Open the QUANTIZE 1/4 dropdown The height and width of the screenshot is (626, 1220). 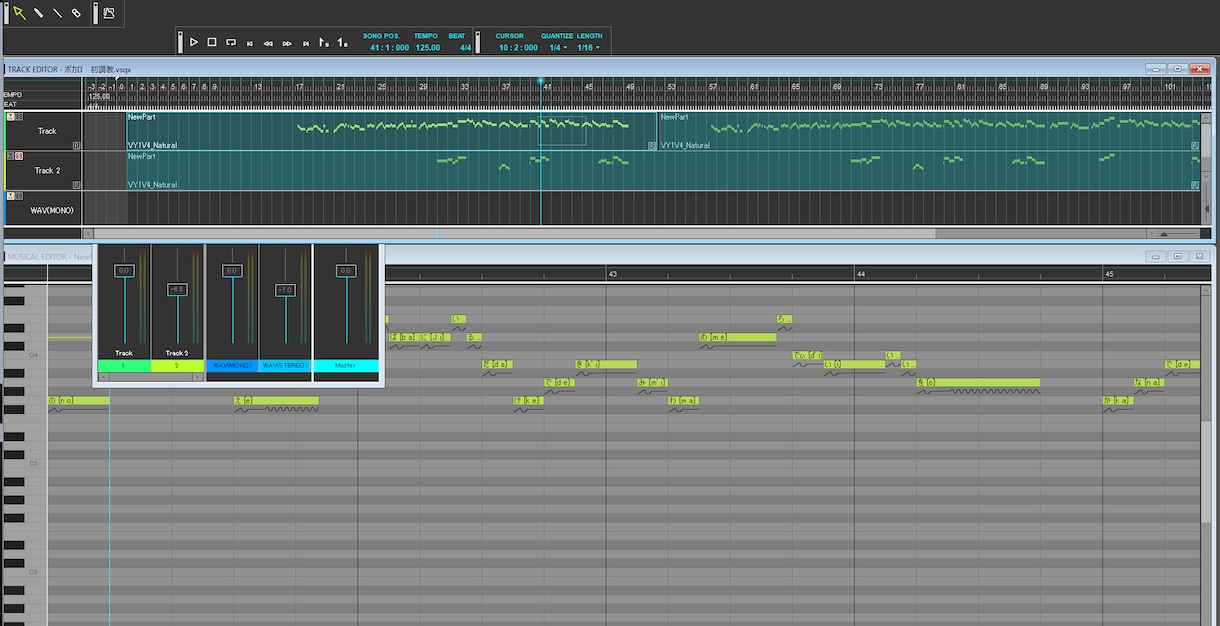coord(558,47)
